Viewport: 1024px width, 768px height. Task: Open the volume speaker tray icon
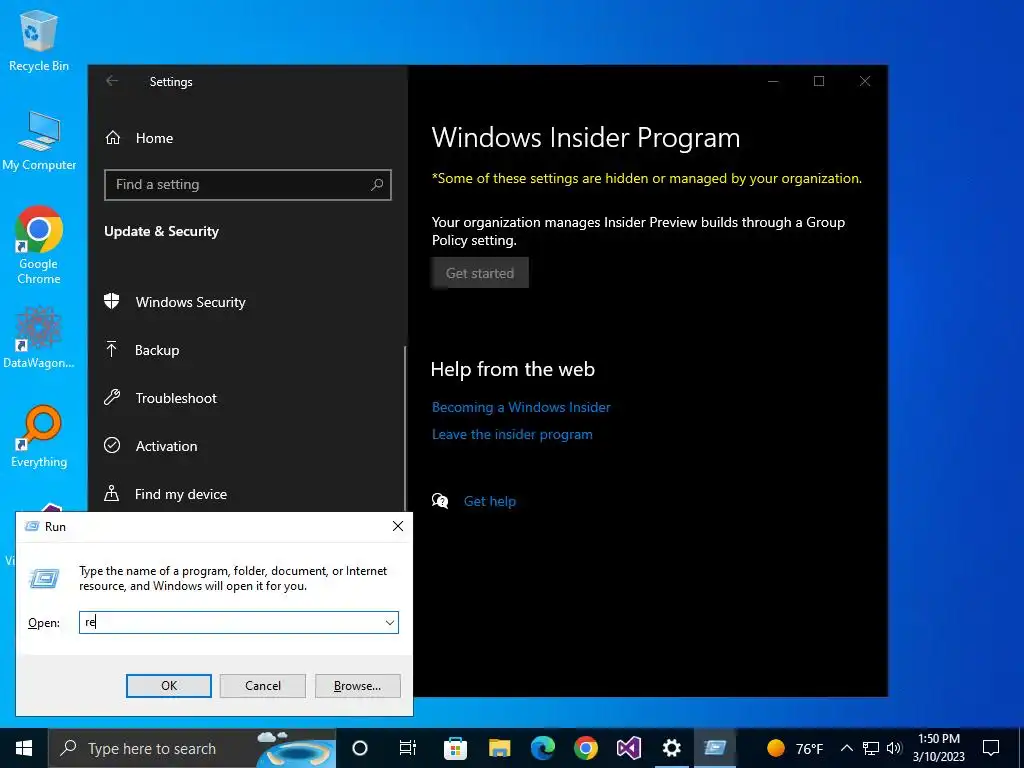(894, 748)
